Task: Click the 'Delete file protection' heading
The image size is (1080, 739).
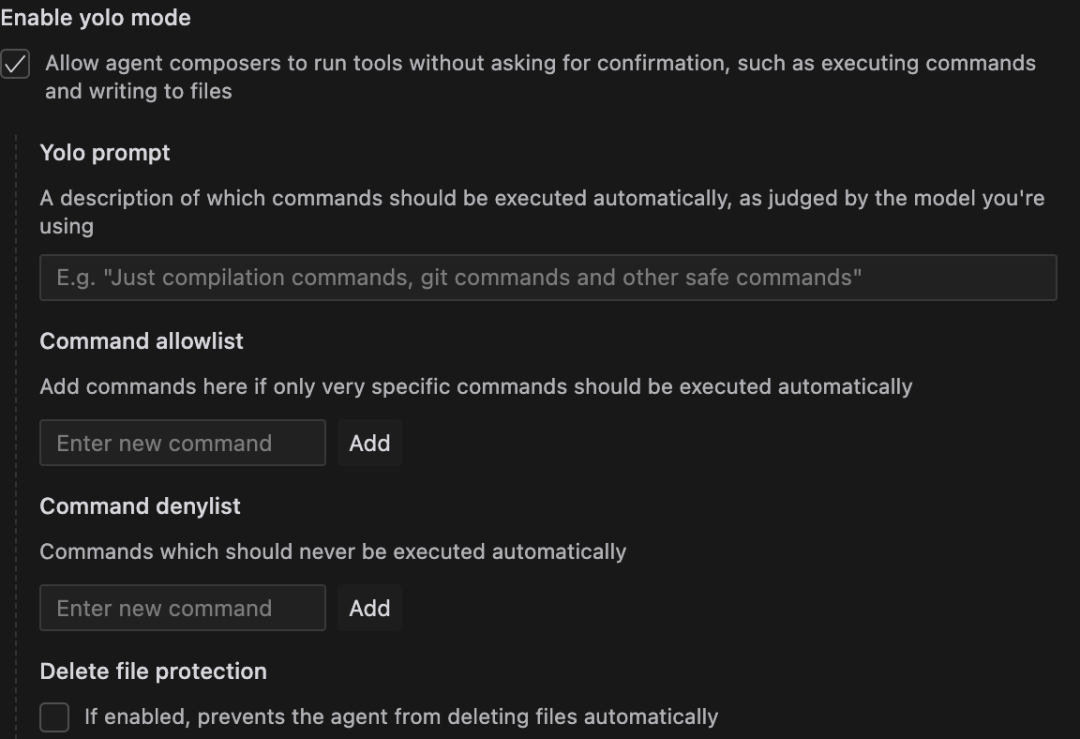Action: point(153,672)
